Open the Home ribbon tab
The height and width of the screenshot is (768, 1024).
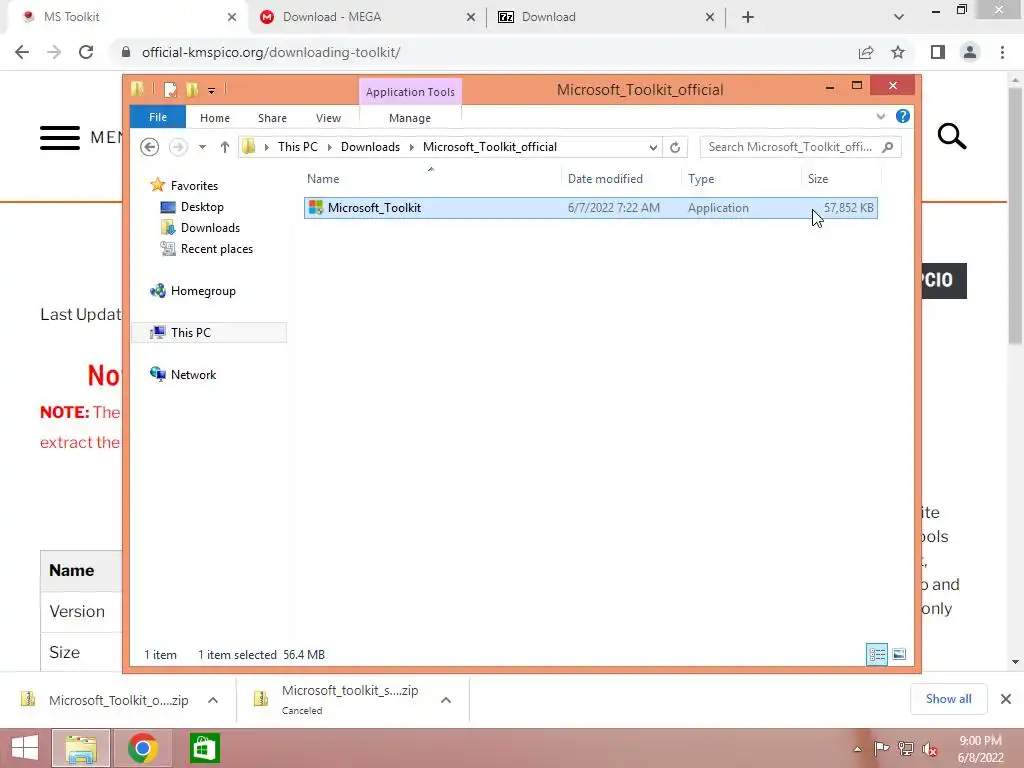coord(215,118)
